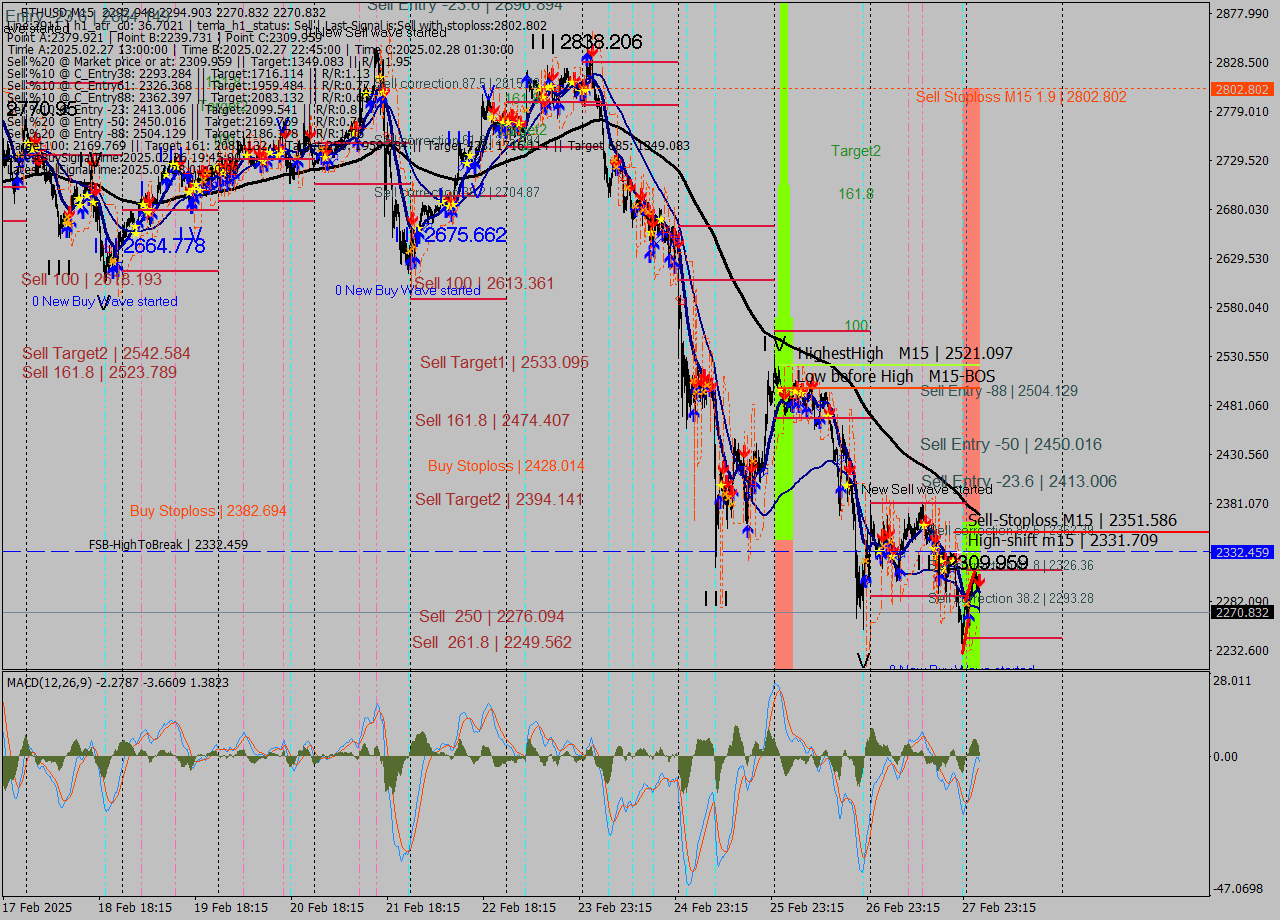Click the HighestHigh M15 2521.097 label
1280x920 pixels.
click(x=903, y=353)
